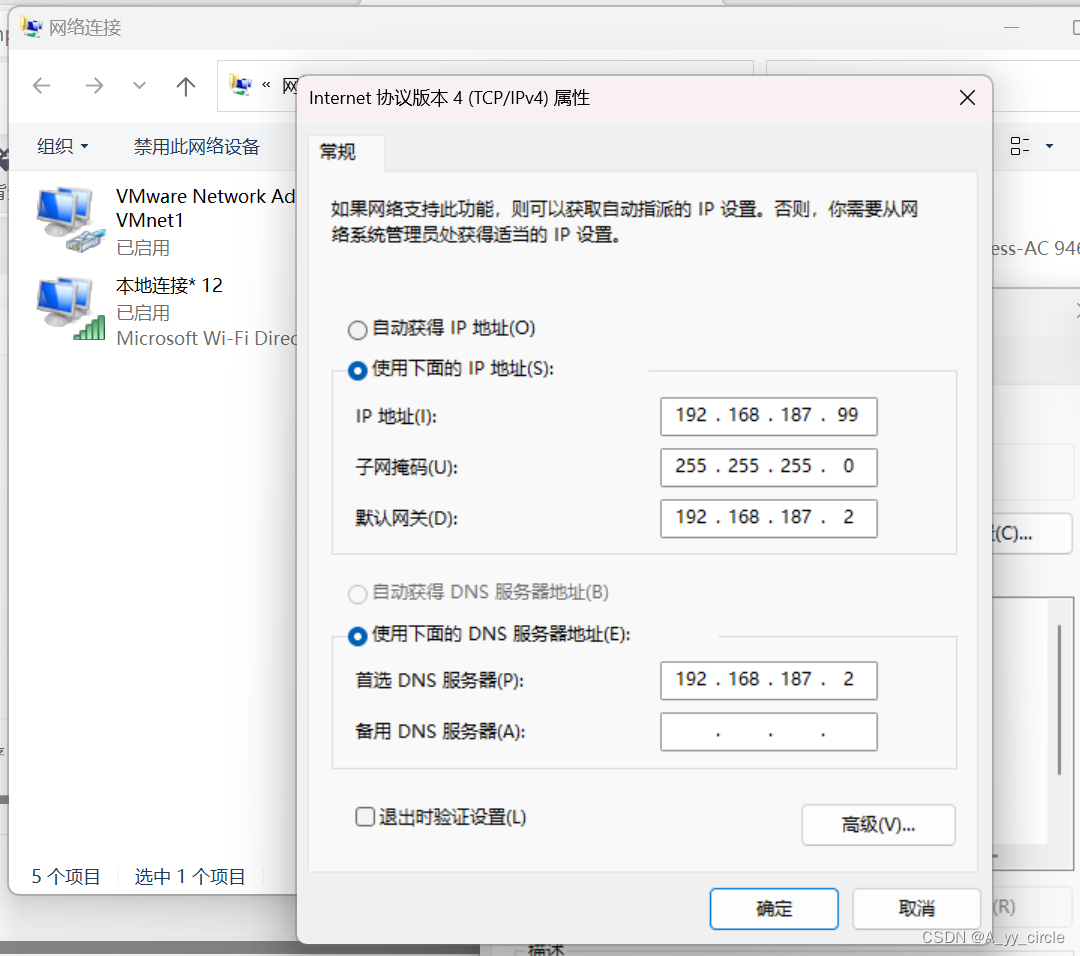Viewport: 1080px width, 956px height.
Task: Click the 备用 DNS 服务器 input field
Action: pyautogui.click(x=768, y=731)
